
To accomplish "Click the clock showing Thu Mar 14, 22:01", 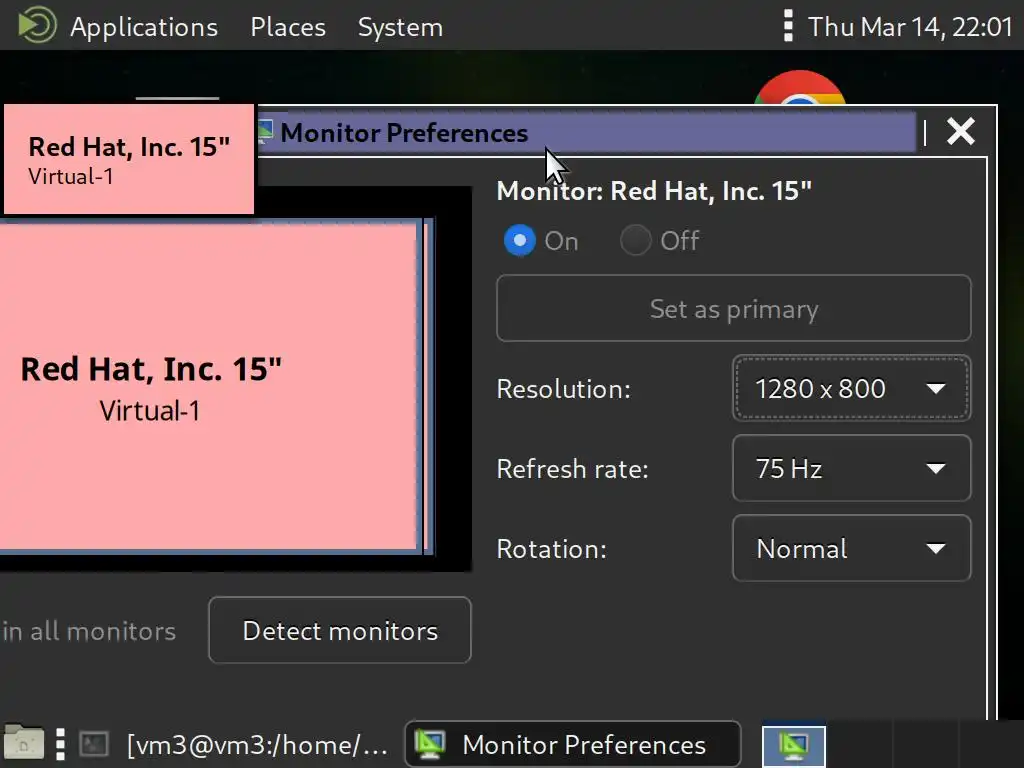I will (x=910, y=27).
